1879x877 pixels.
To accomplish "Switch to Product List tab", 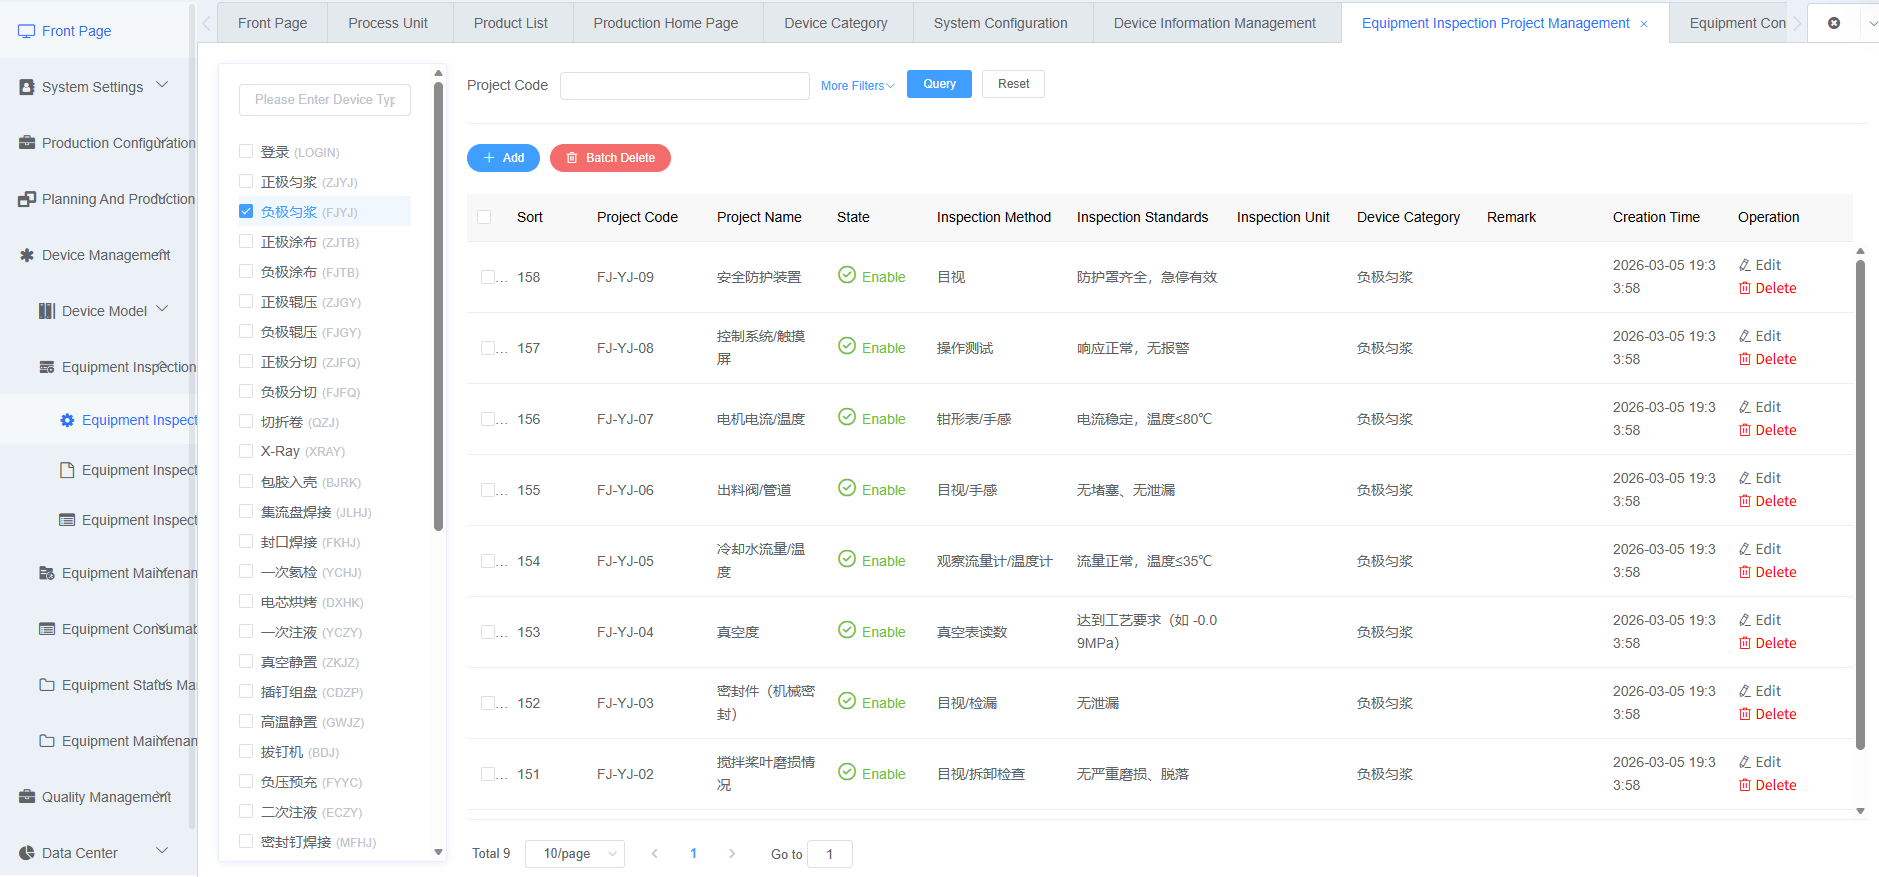I will [511, 23].
